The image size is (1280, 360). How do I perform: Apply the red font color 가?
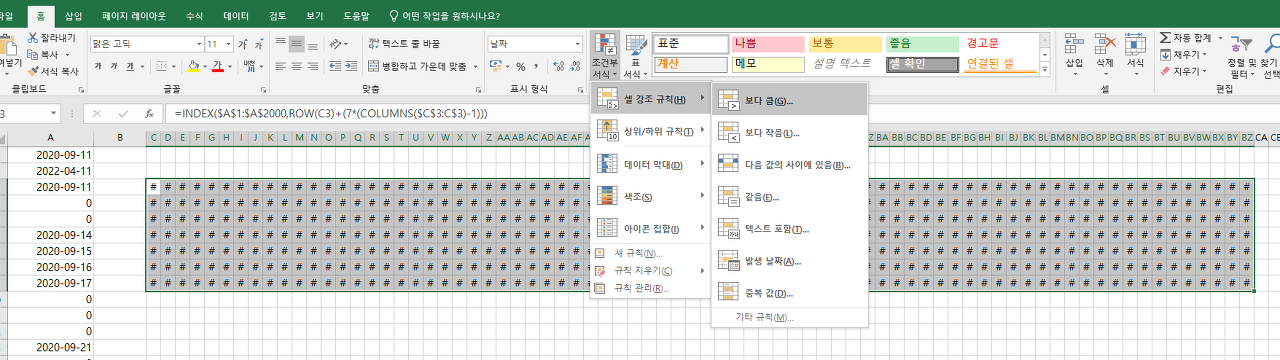[x=218, y=66]
